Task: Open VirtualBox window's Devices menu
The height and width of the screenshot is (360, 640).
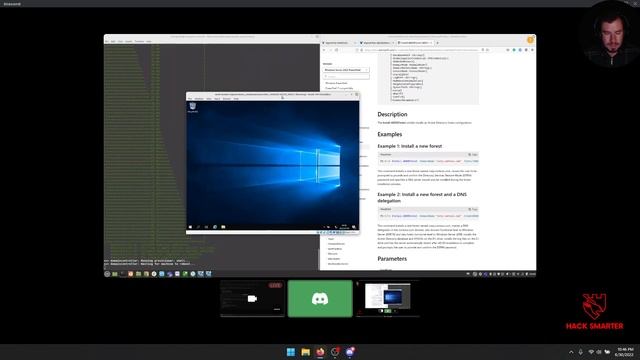Action: click(227, 99)
